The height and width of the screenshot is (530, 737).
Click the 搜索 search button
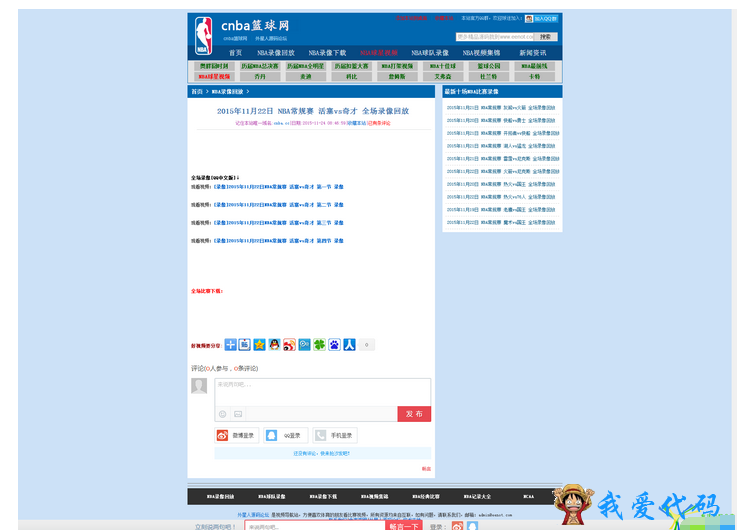(545, 37)
